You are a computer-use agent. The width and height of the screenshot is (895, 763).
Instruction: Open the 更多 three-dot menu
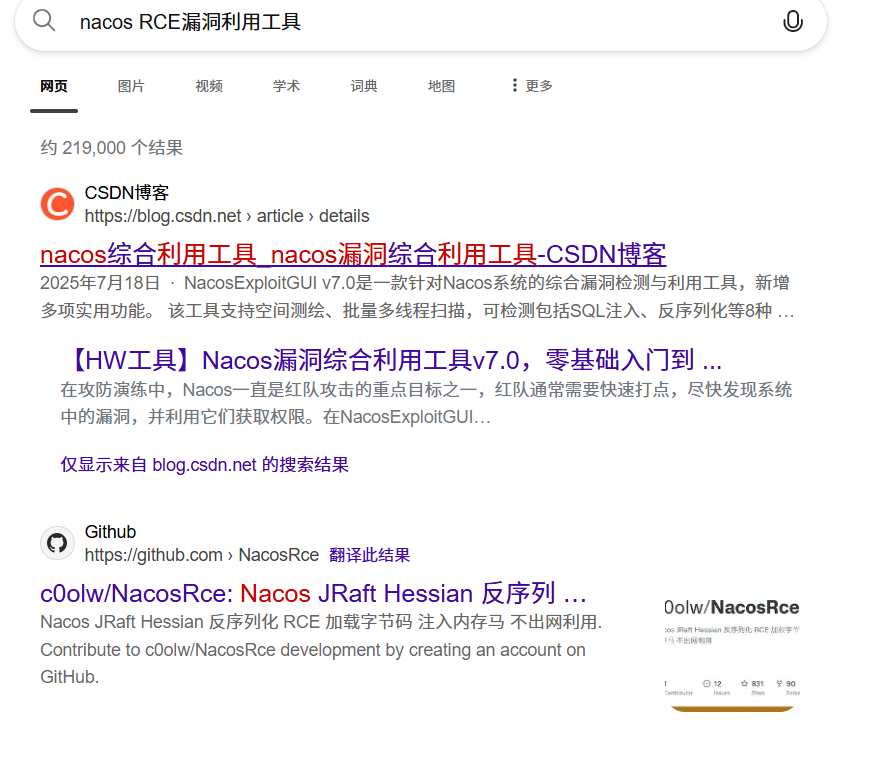pyautogui.click(x=532, y=86)
